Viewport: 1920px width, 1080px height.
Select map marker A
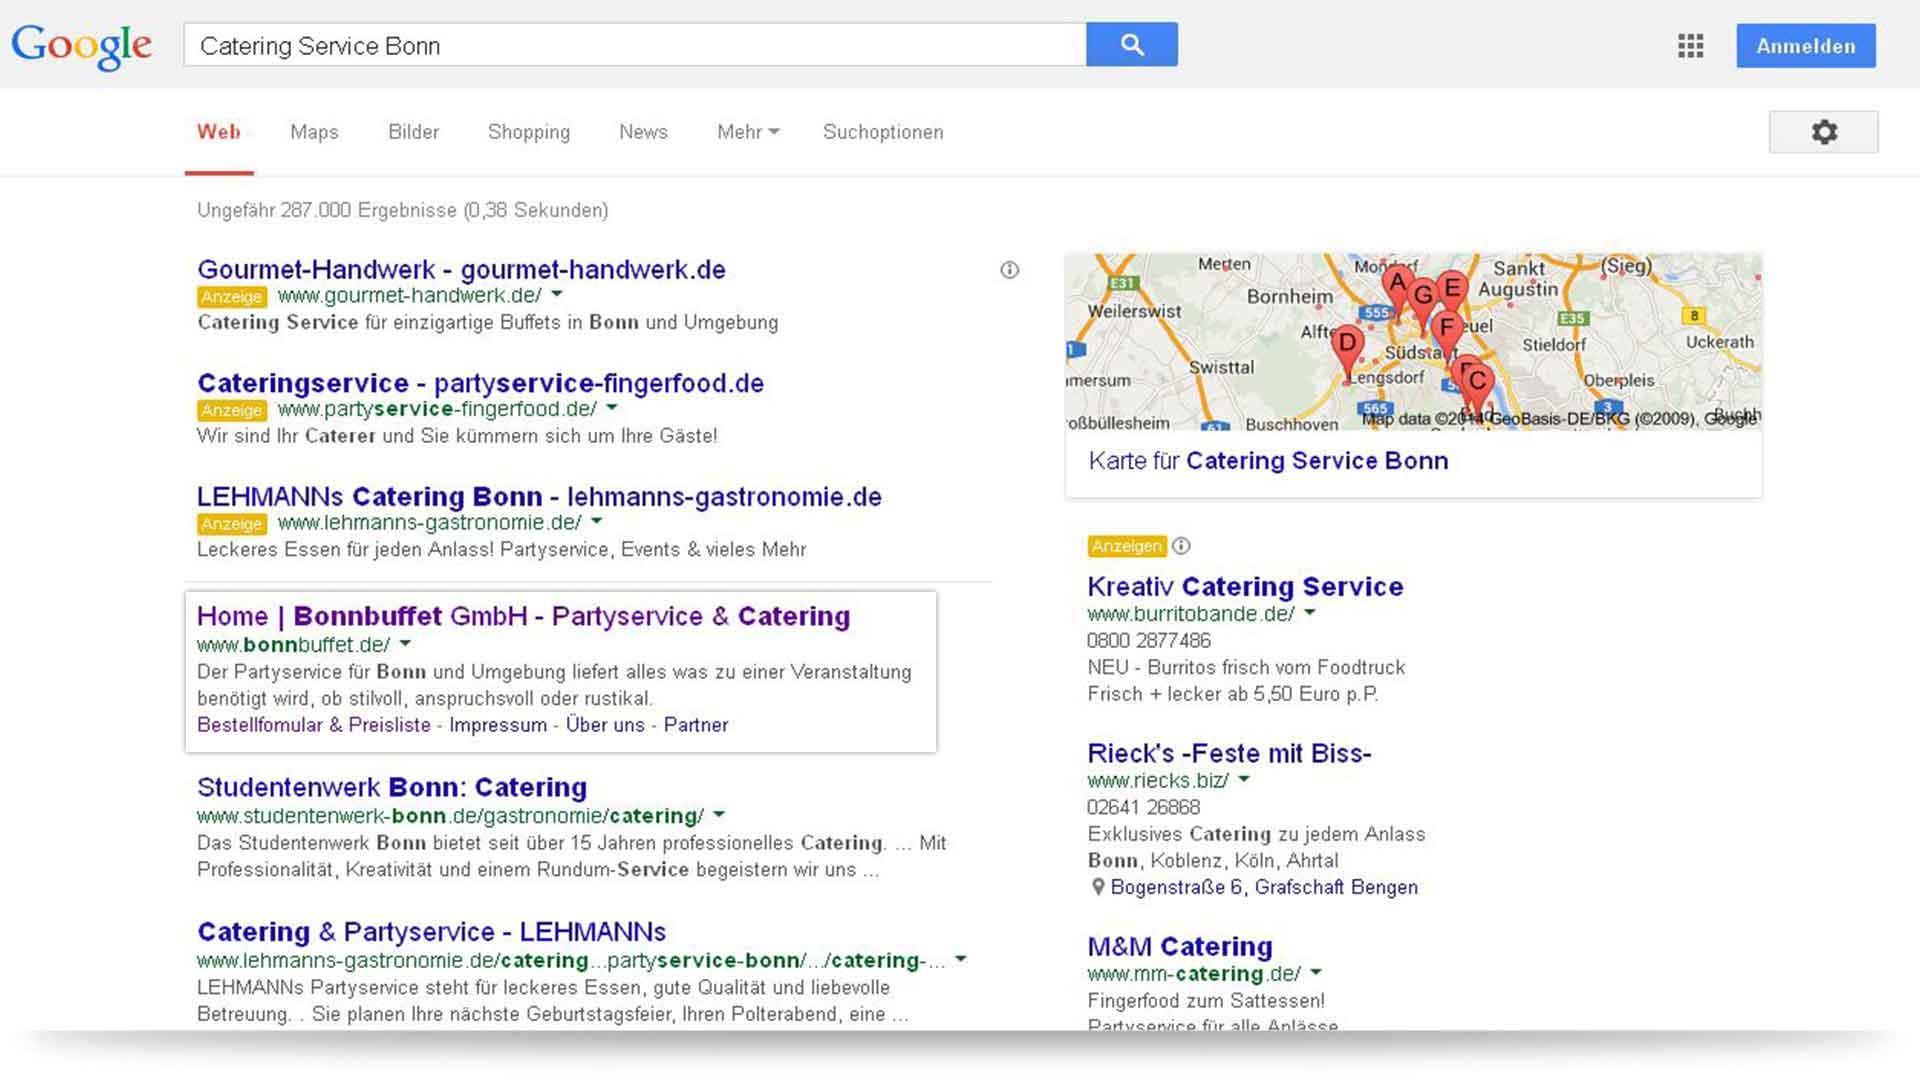point(1397,286)
